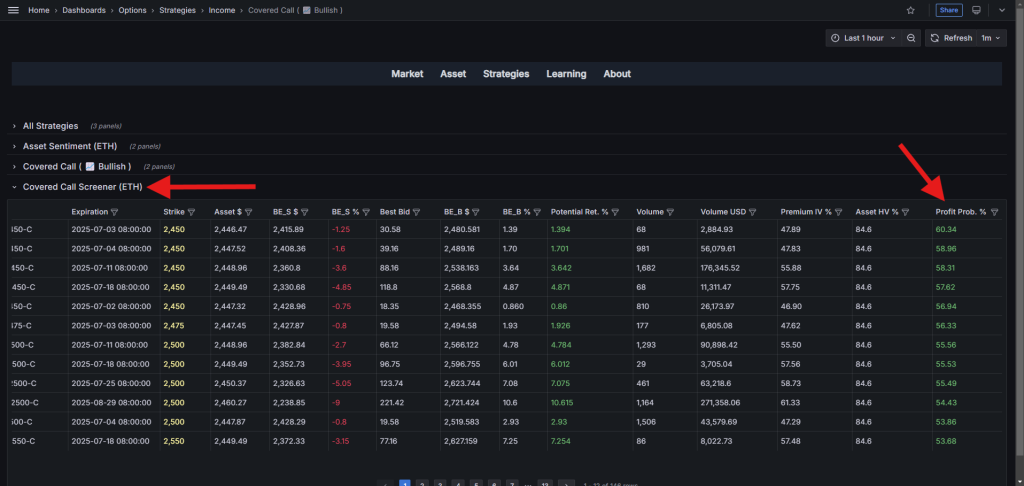The image size is (1024, 486).
Task: Open the hamburger navigation menu
Action: 13,10
